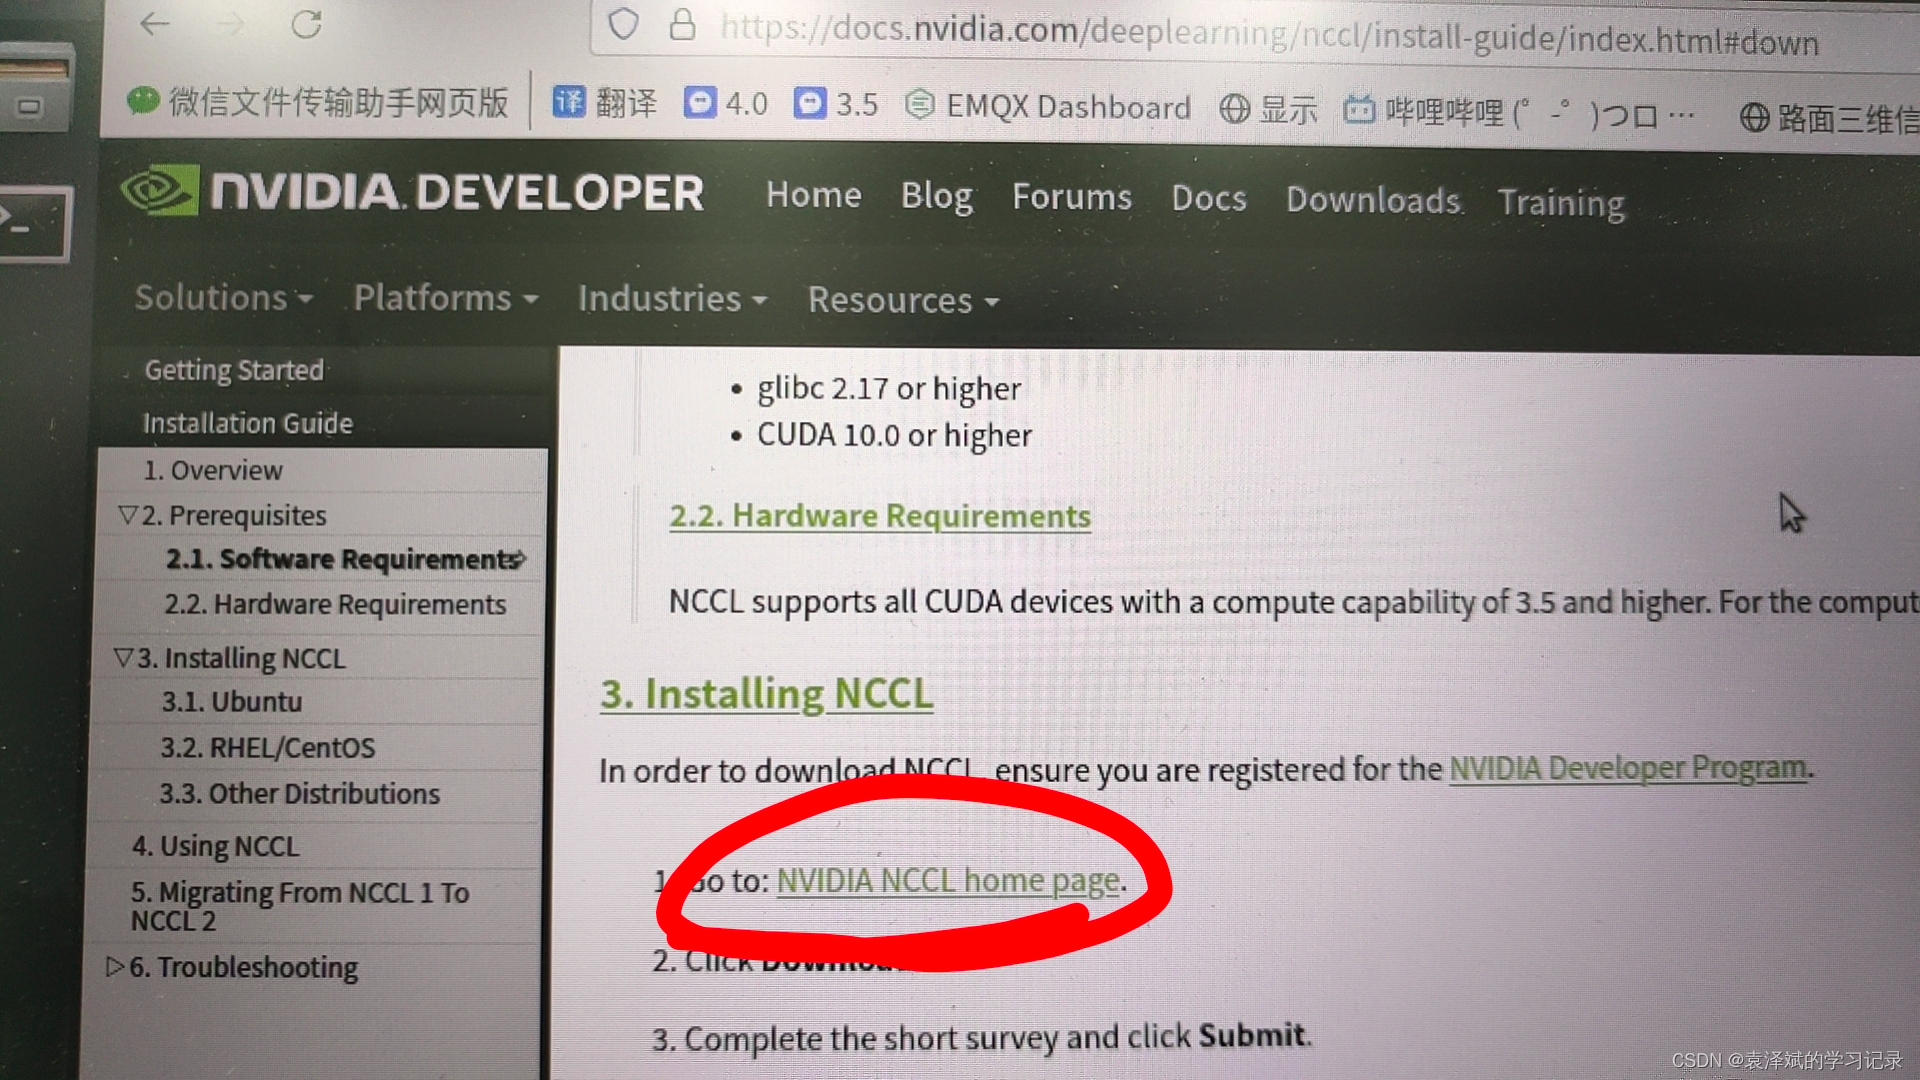The width and height of the screenshot is (1920, 1080).
Task: Click the browser forward arrow
Action: 231,23
